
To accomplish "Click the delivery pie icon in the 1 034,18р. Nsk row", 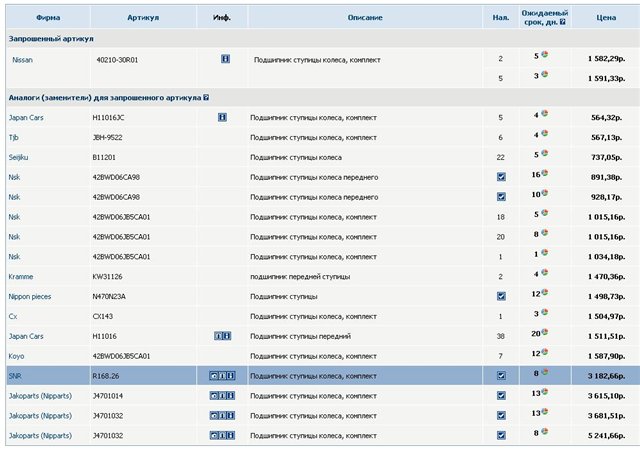I will pos(544,253).
